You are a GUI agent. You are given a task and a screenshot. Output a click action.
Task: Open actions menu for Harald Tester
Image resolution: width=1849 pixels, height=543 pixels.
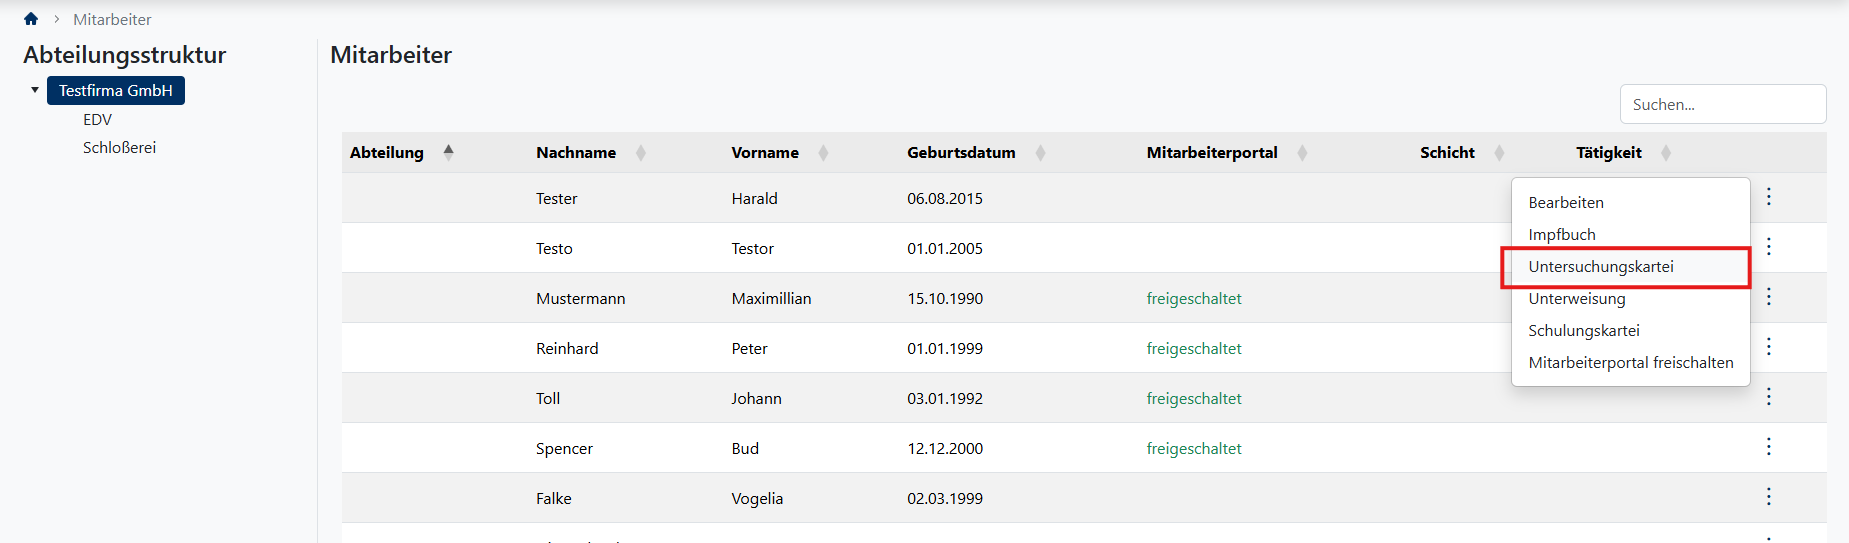[x=1768, y=197]
